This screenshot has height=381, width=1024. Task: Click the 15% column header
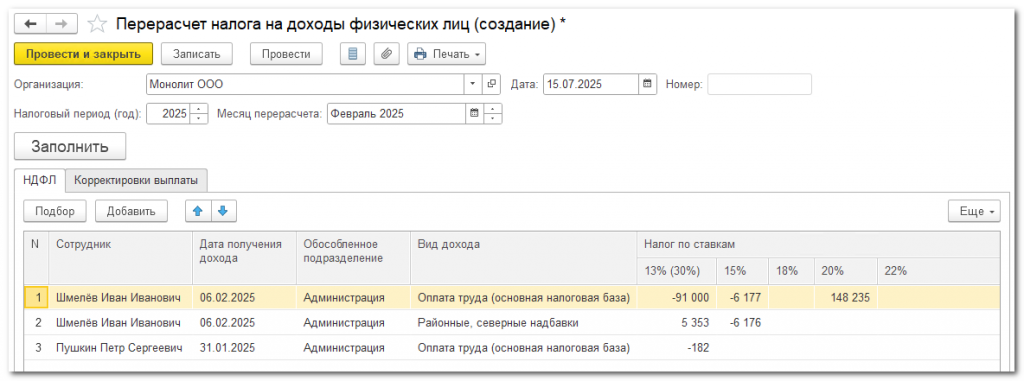point(743,271)
